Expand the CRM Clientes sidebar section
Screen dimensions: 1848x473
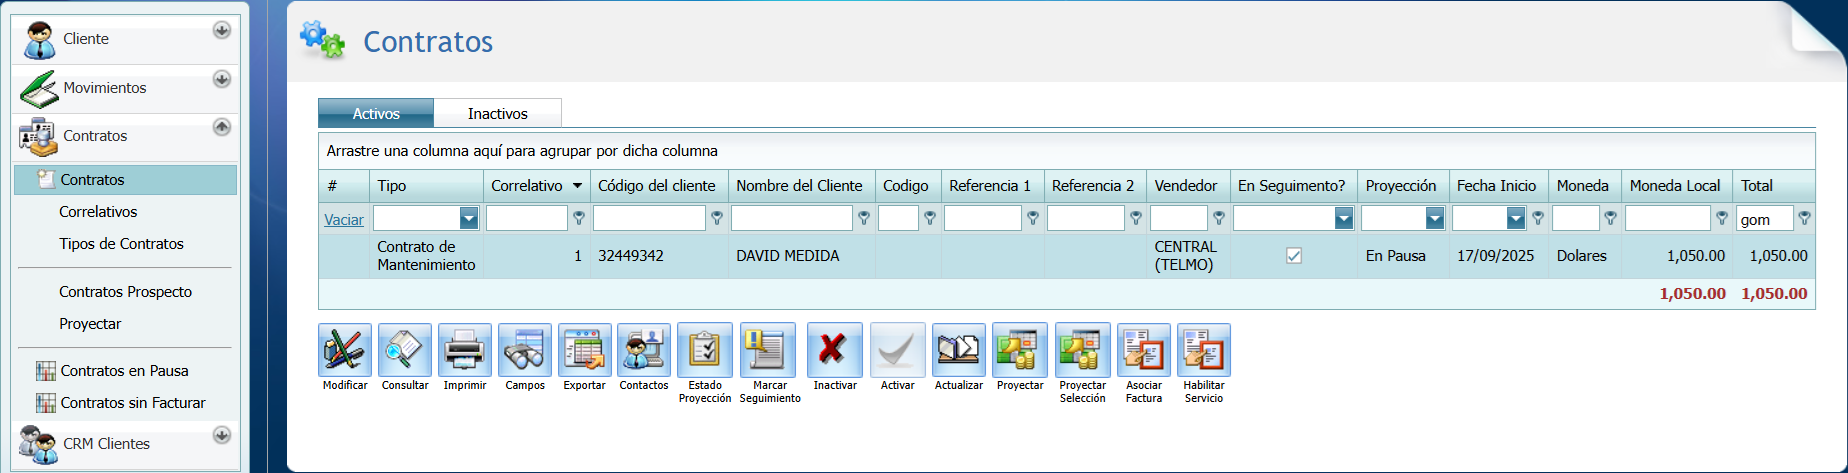pyautogui.click(x=222, y=435)
